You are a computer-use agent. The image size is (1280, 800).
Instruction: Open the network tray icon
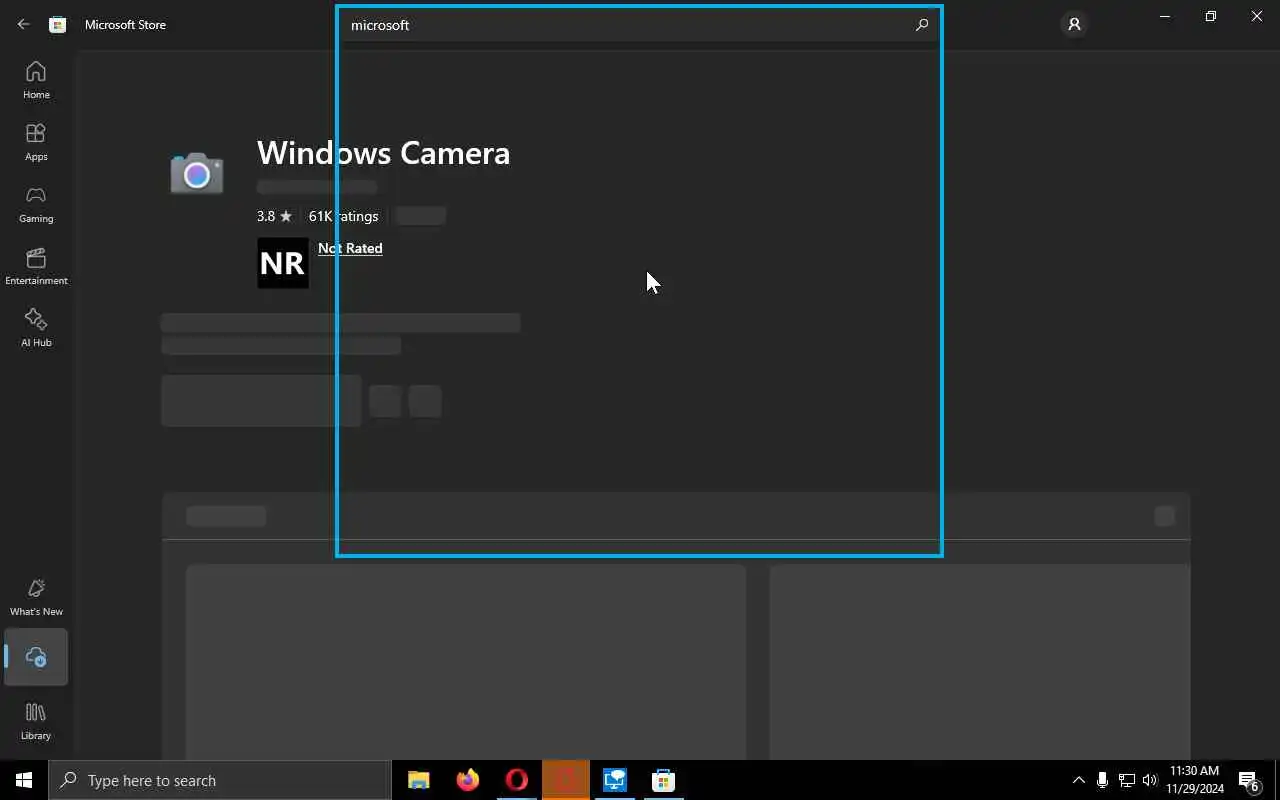1126,780
